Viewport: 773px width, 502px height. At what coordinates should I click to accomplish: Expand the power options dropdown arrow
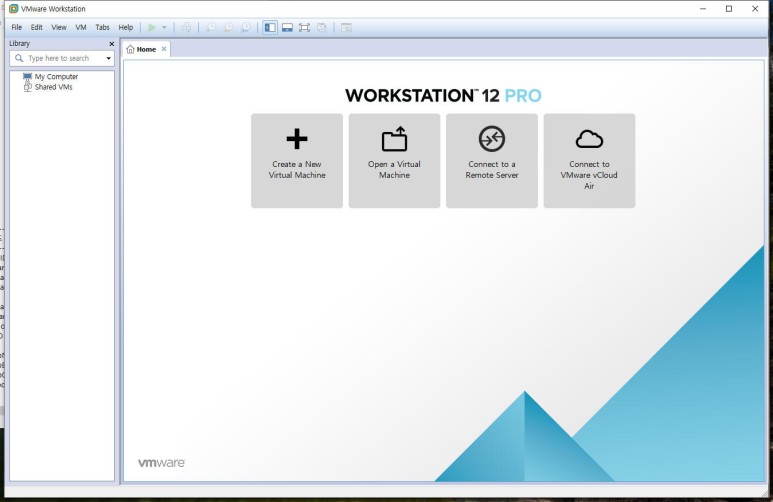164,28
